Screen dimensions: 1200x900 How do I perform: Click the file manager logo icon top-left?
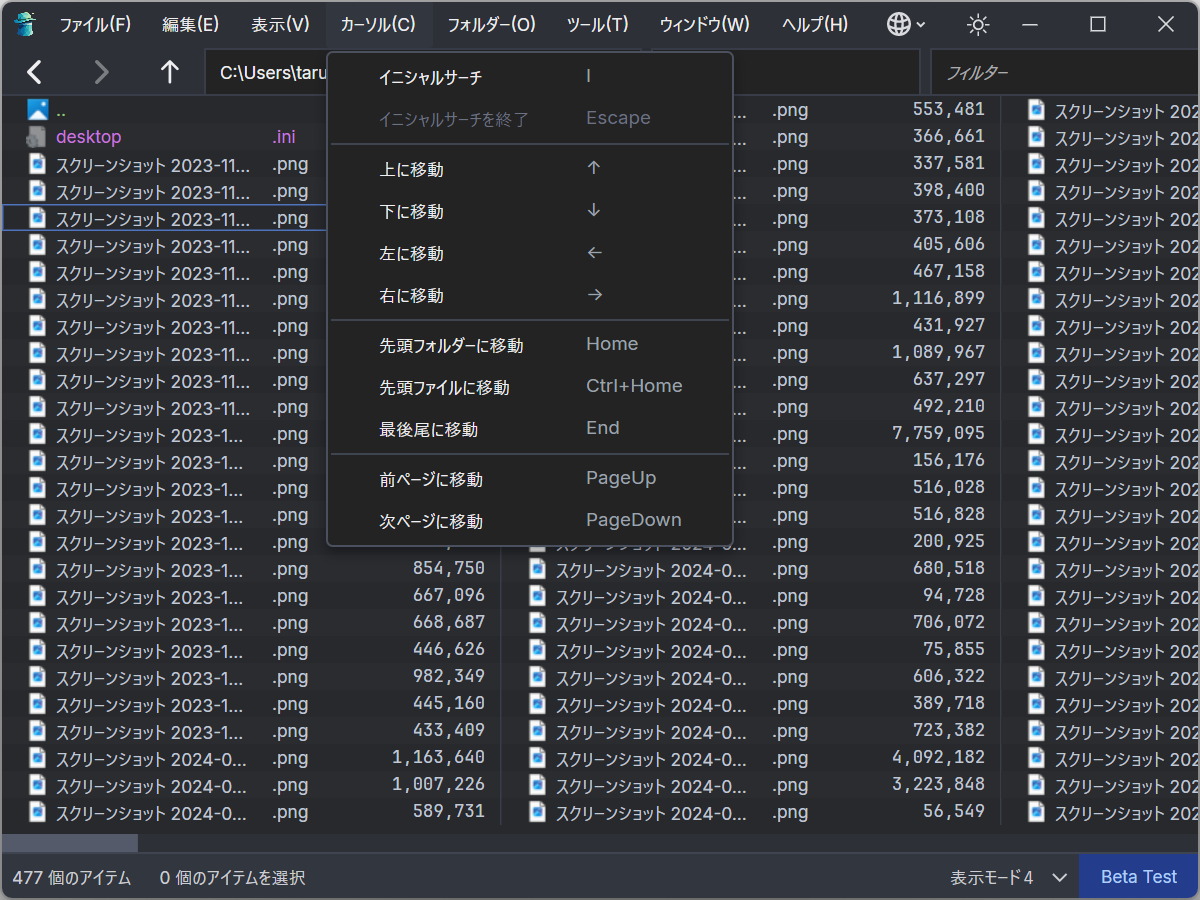tap(23, 23)
